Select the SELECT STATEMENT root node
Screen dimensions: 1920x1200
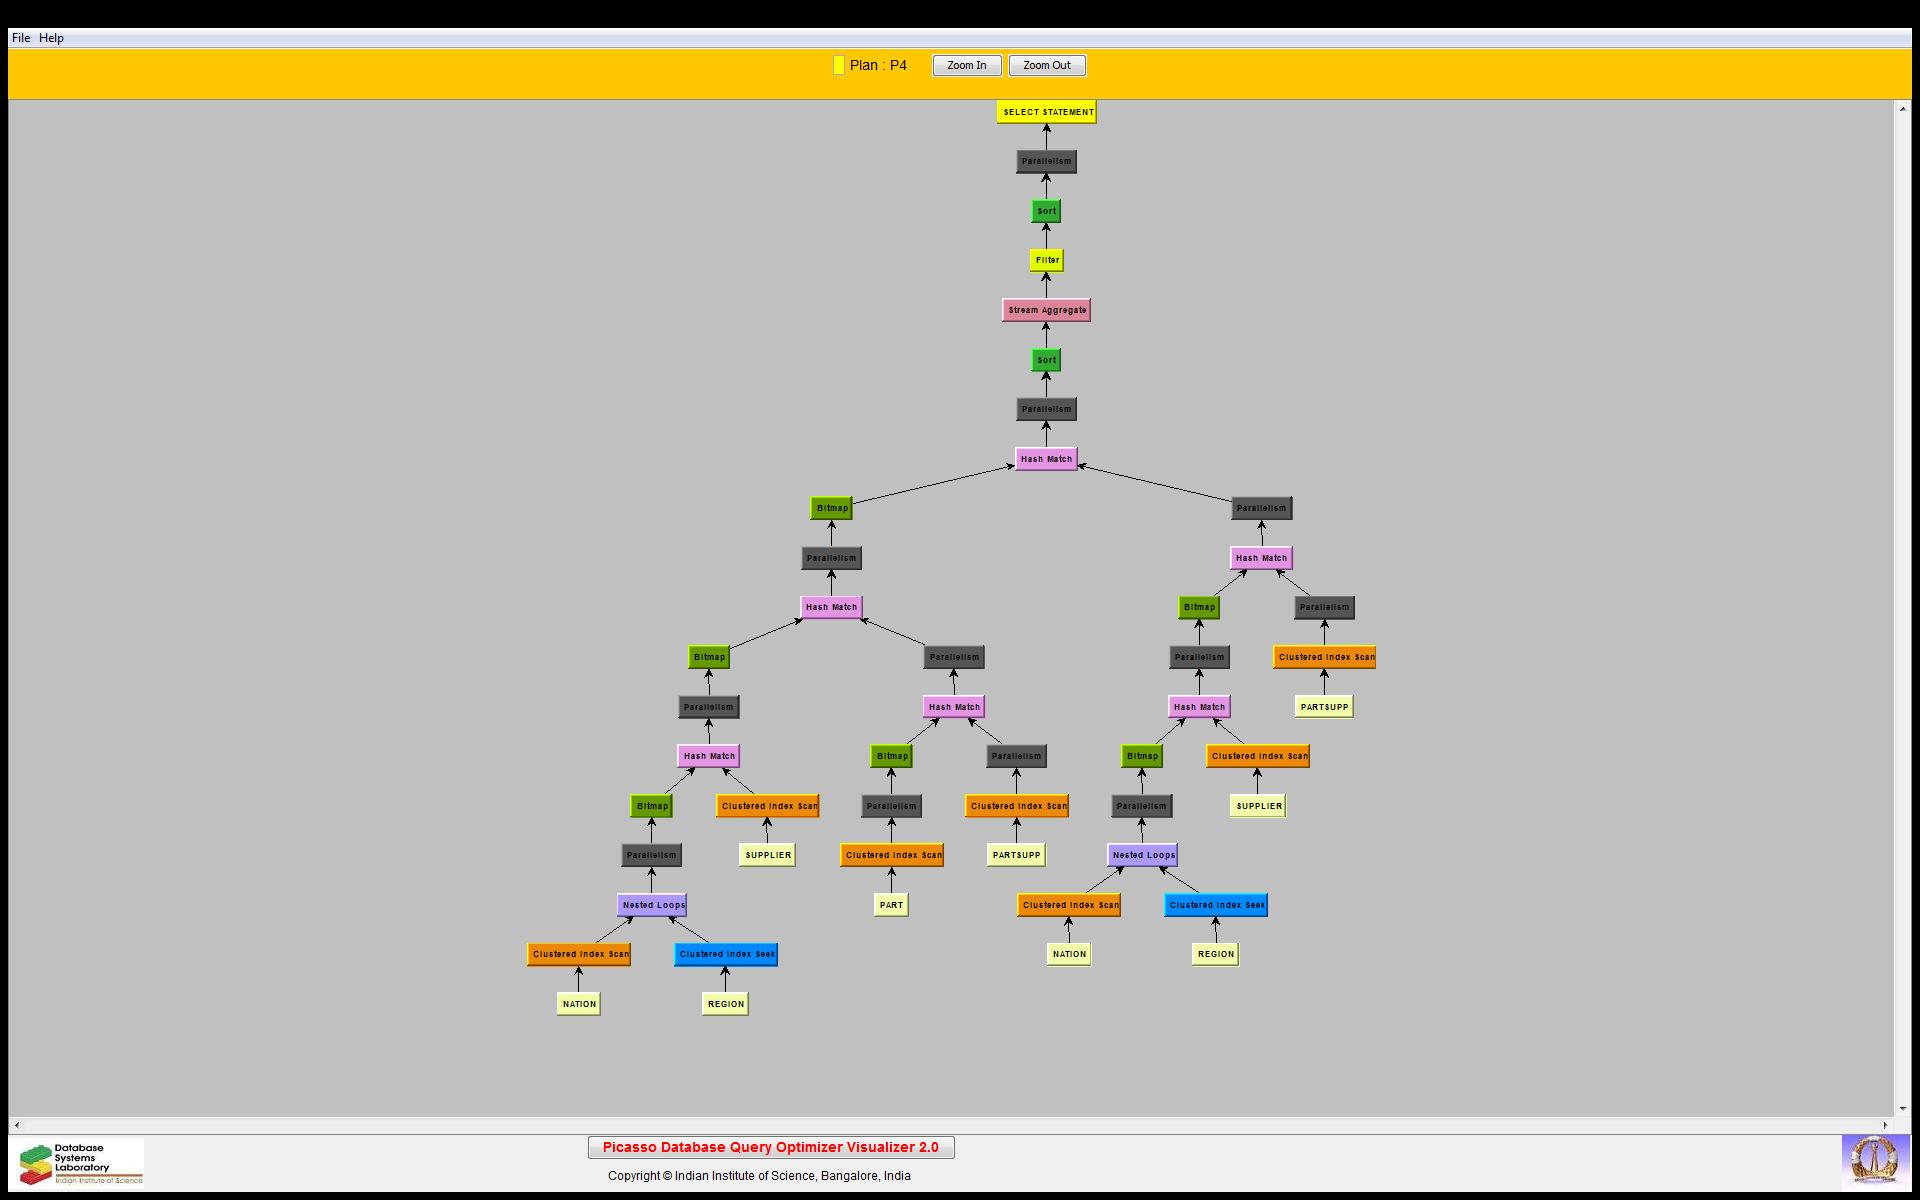point(1047,112)
